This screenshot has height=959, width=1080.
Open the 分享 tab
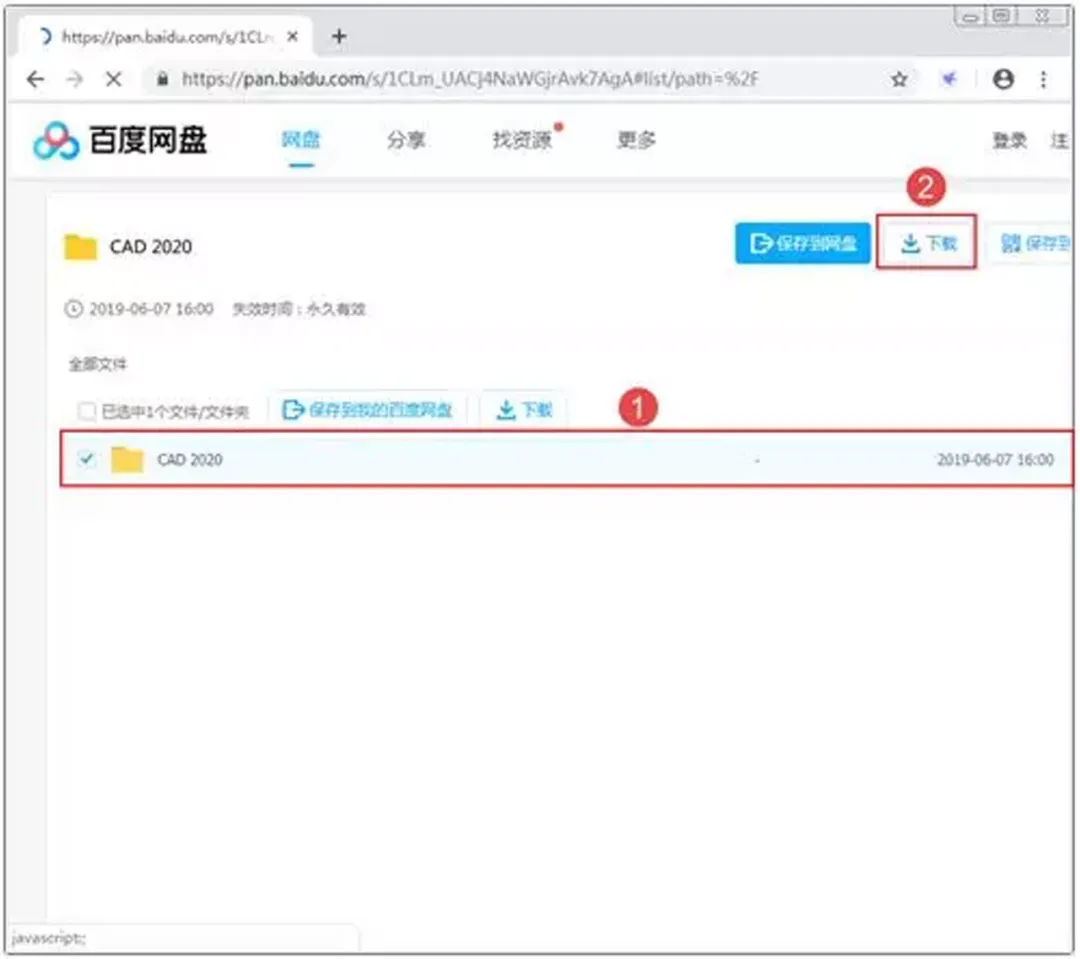[x=406, y=140]
